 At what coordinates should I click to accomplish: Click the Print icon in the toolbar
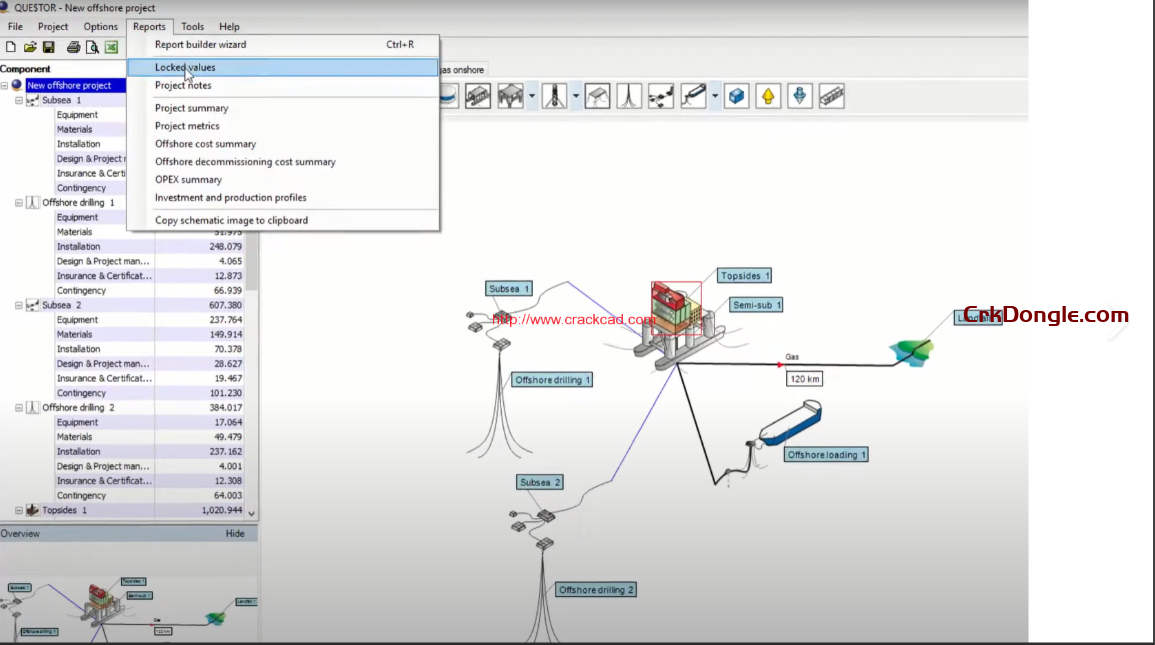click(x=74, y=46)
